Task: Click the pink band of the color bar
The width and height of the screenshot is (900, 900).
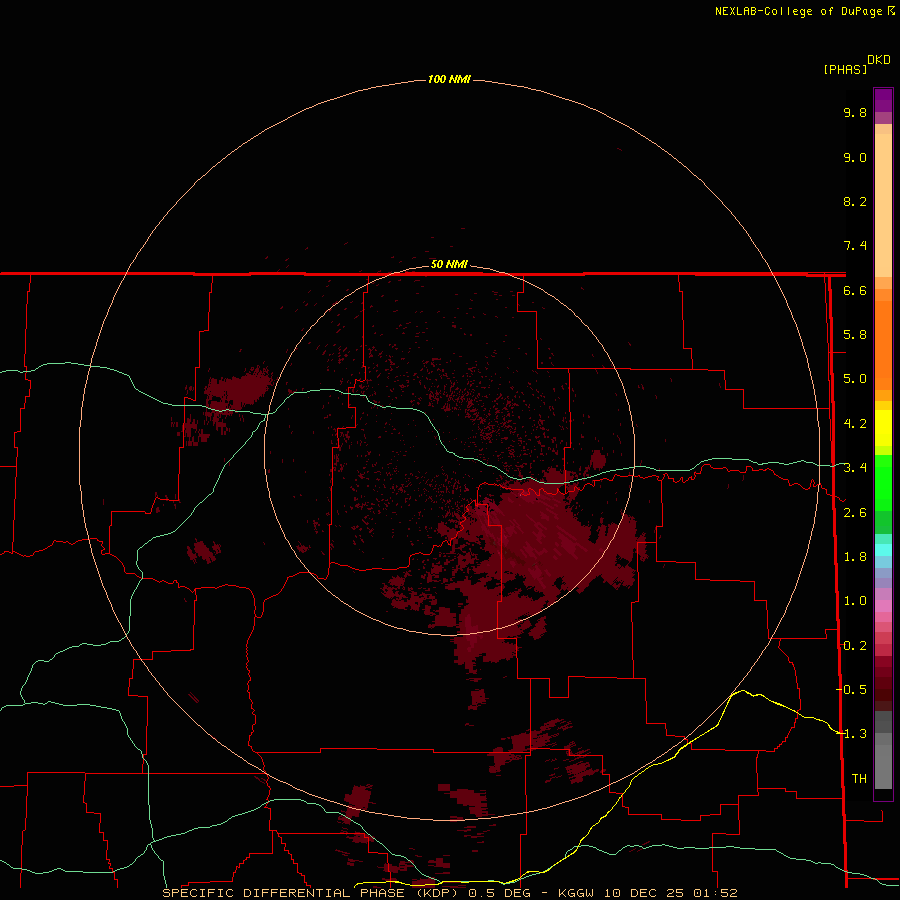Action: click(x=883, y=606)
